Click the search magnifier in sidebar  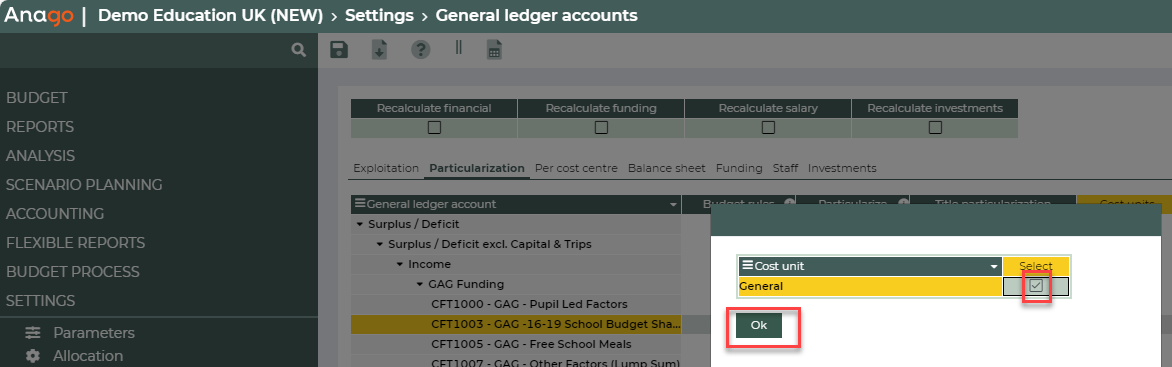[298, 50]
